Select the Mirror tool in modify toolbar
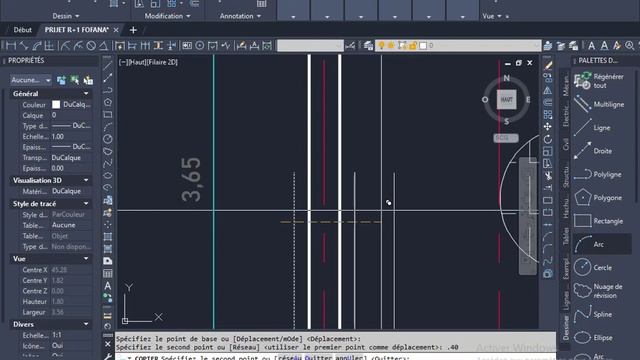This screenshot has height=360, width=640. click(x=548, y=90)
